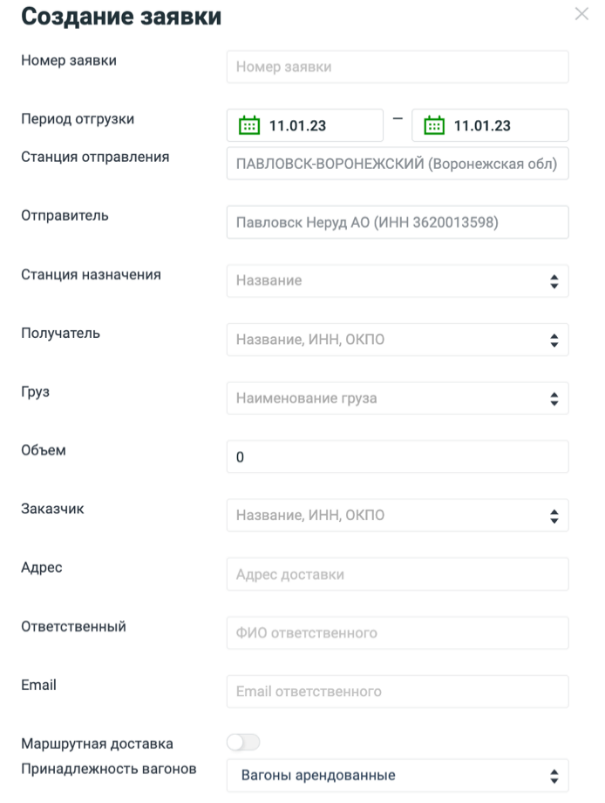
Task: Click the Принадлежность вагонов dropdown arrows
Action: click(x=554, y=775)
